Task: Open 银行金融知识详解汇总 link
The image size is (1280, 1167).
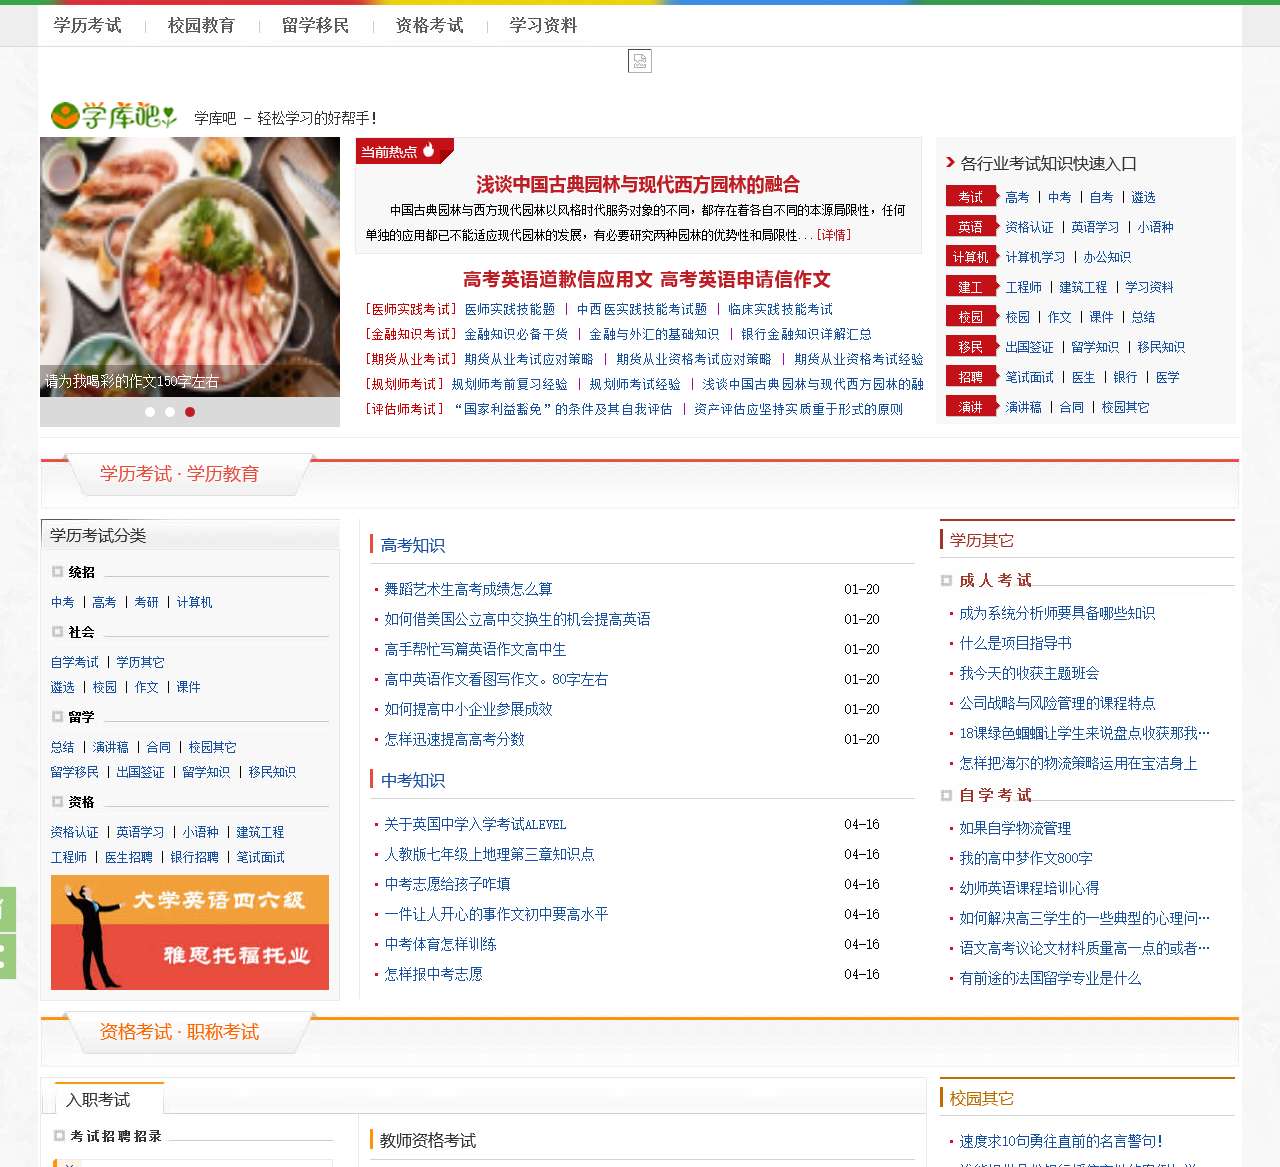Action: [806, 334]
